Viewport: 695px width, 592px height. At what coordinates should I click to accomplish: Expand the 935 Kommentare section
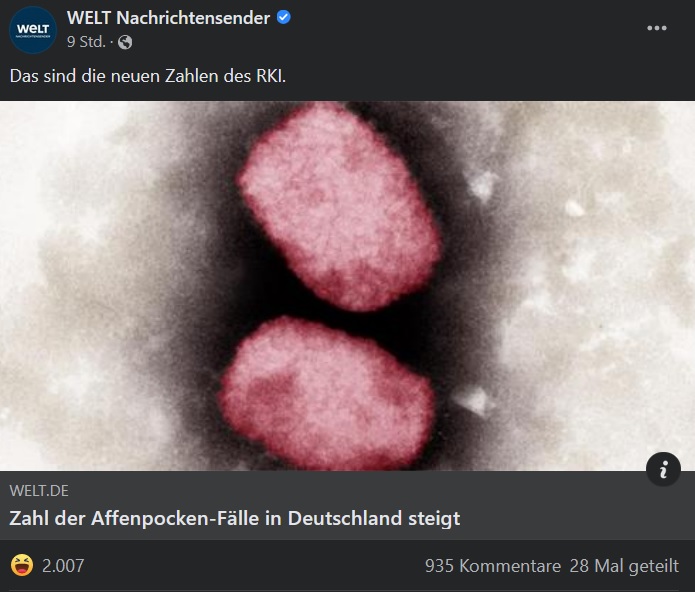point(493,566)
